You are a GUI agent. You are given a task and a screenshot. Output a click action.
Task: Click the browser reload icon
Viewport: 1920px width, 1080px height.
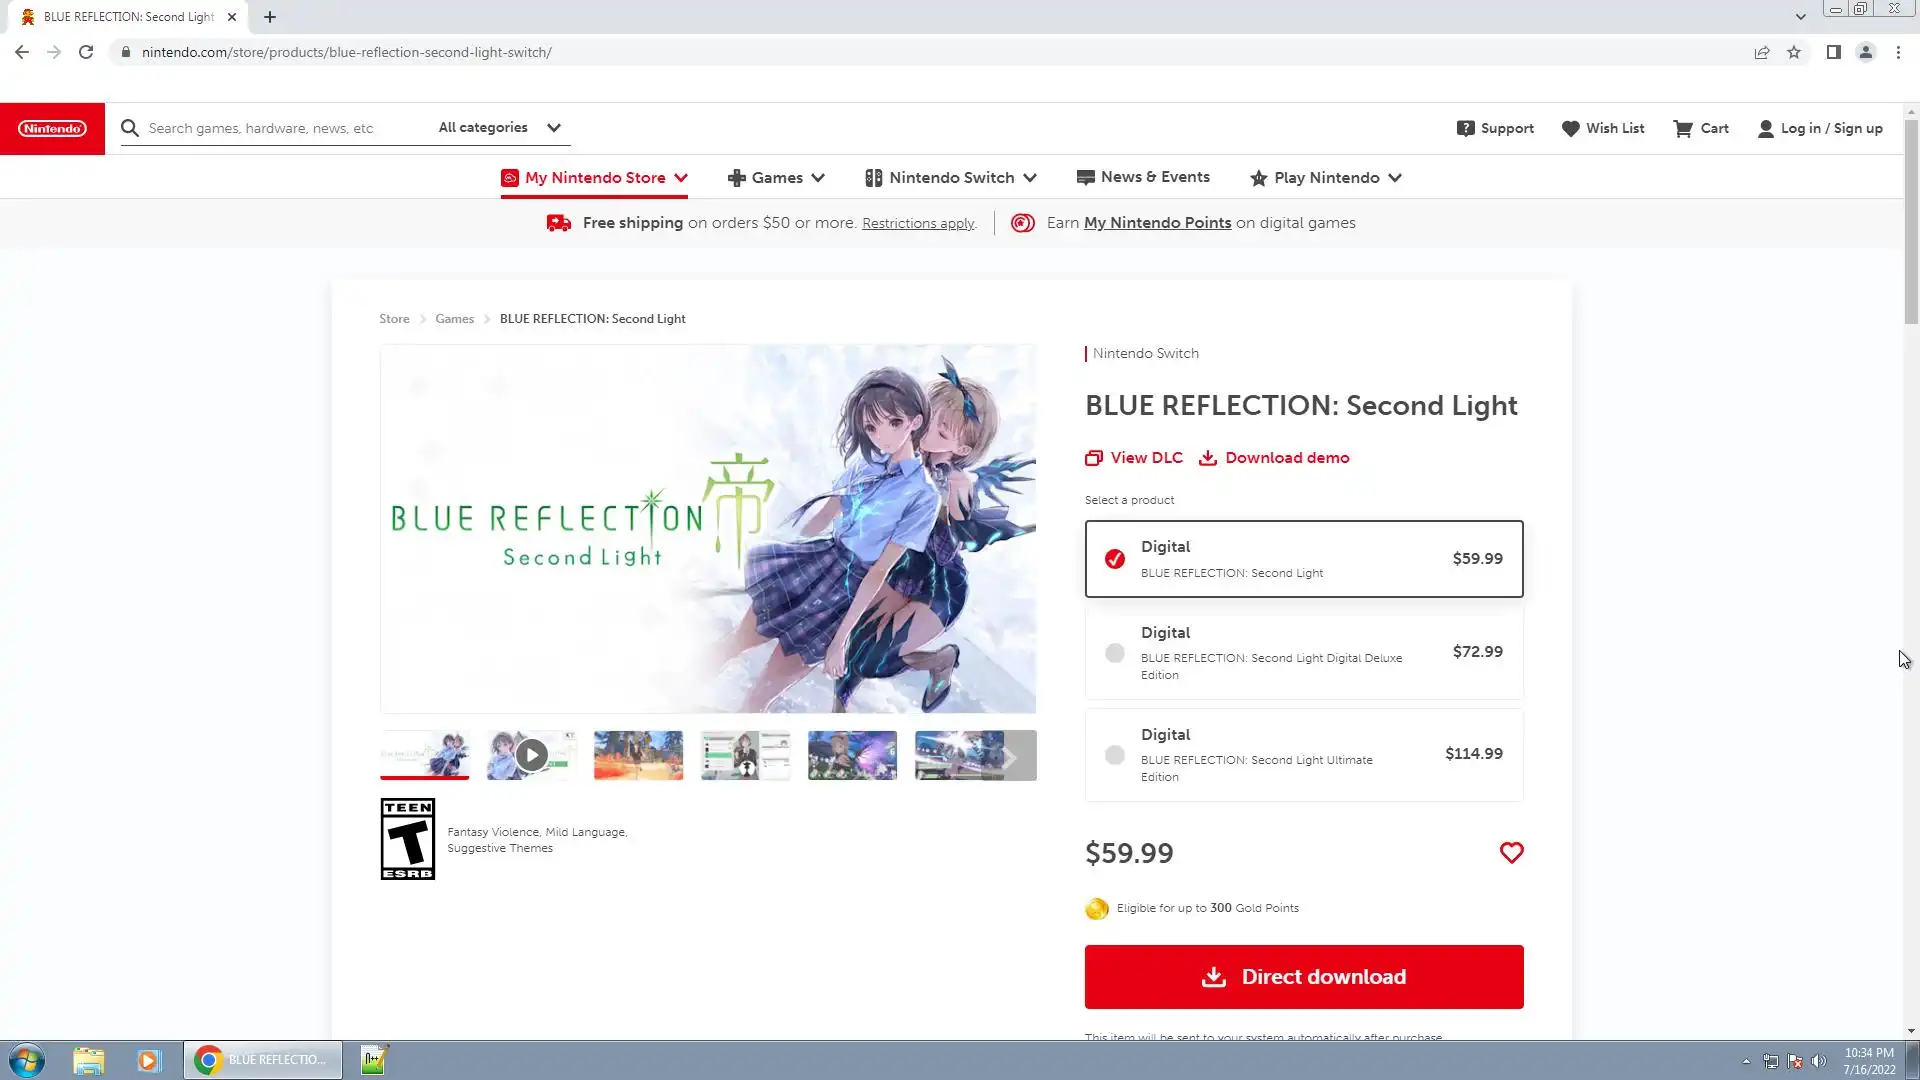click(86, 52)
